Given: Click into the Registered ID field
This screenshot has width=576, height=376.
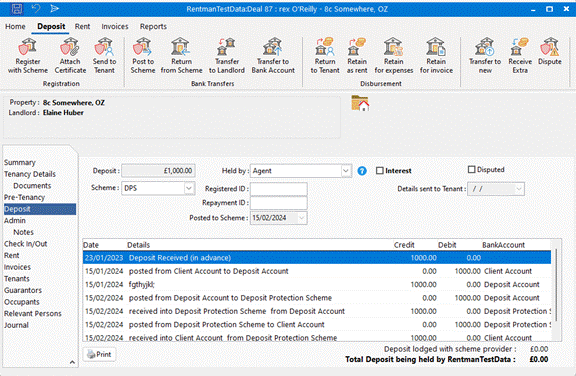Looking at the screenshot, I should 279,189.
